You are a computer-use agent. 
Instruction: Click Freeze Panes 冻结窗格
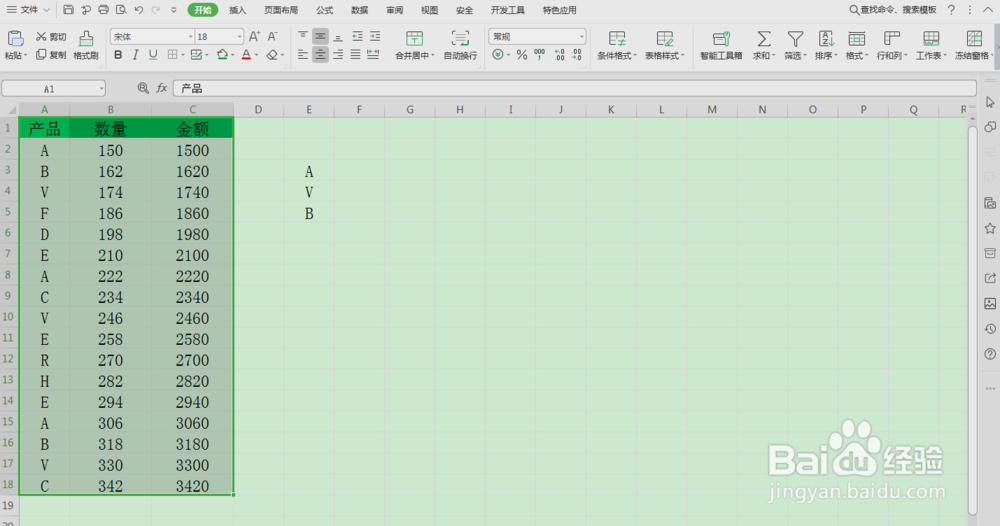pos(973,45)
